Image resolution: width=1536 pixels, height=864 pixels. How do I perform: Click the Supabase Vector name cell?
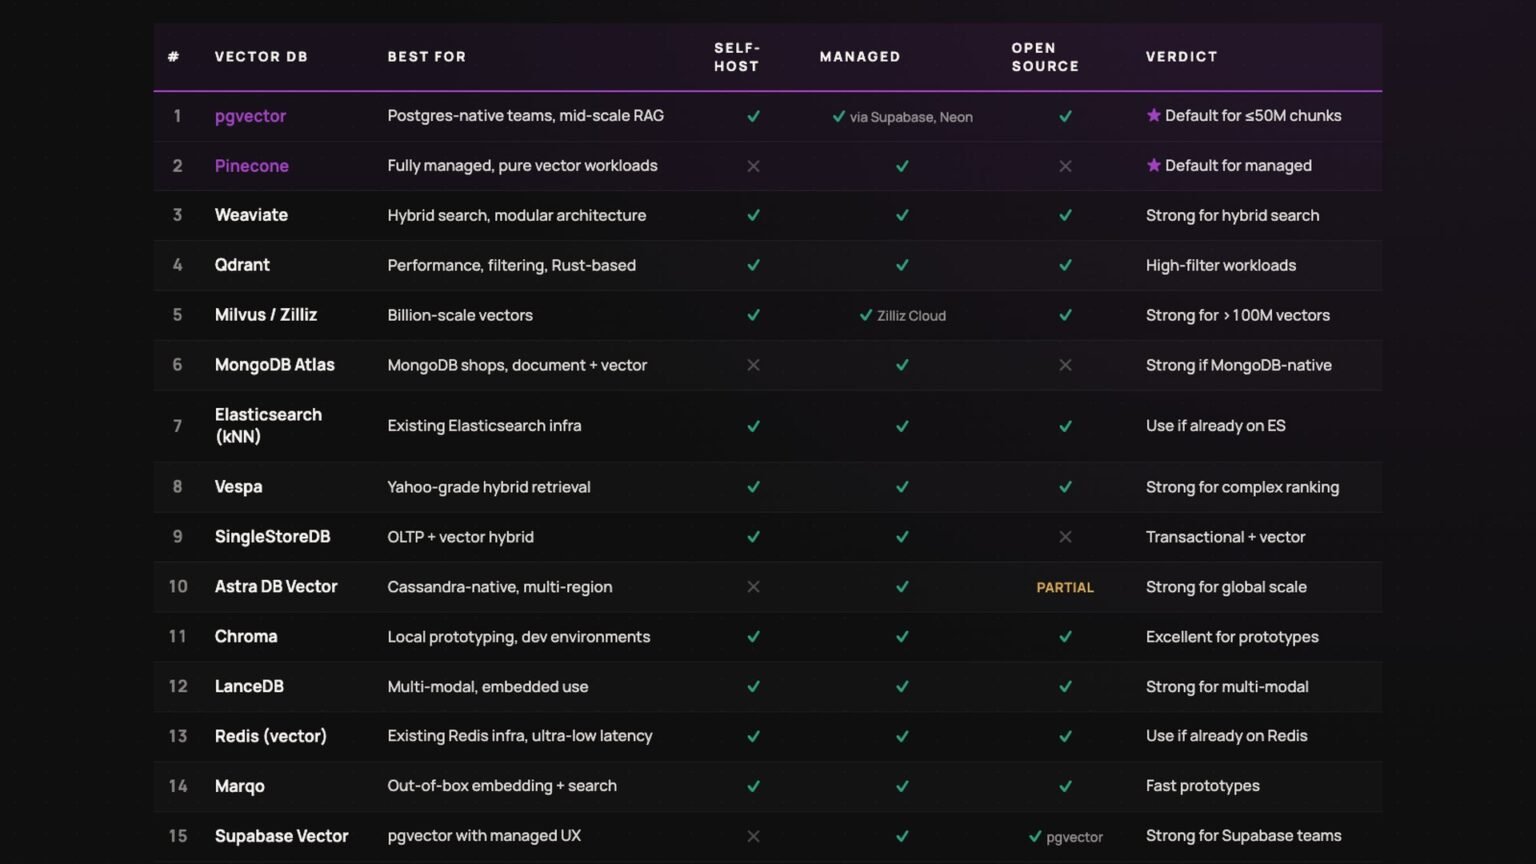click(x=282, y=836)
